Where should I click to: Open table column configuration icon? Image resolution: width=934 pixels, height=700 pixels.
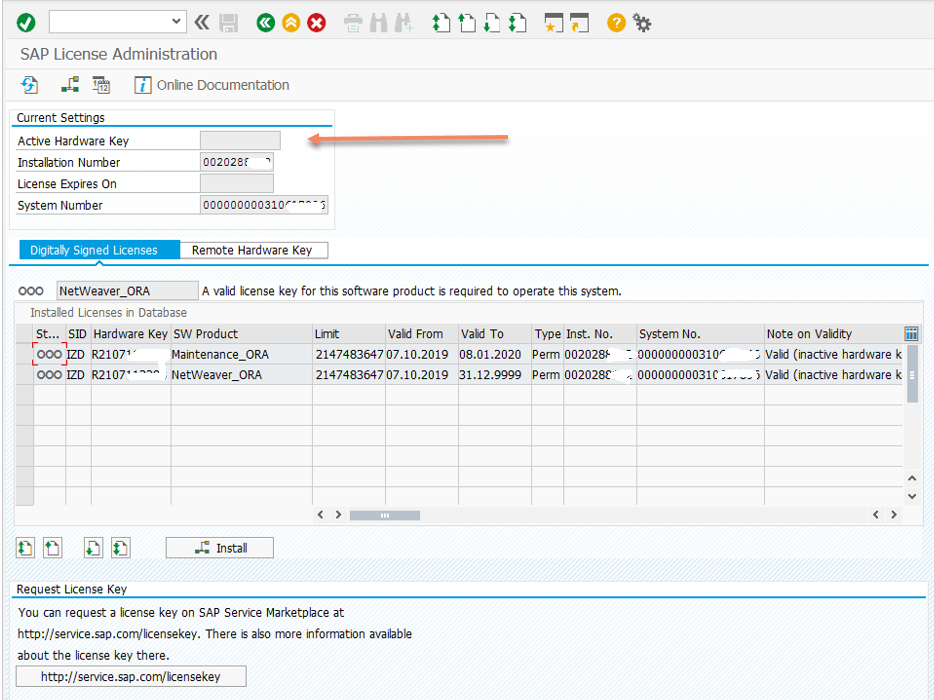click(x=911, y=334)
